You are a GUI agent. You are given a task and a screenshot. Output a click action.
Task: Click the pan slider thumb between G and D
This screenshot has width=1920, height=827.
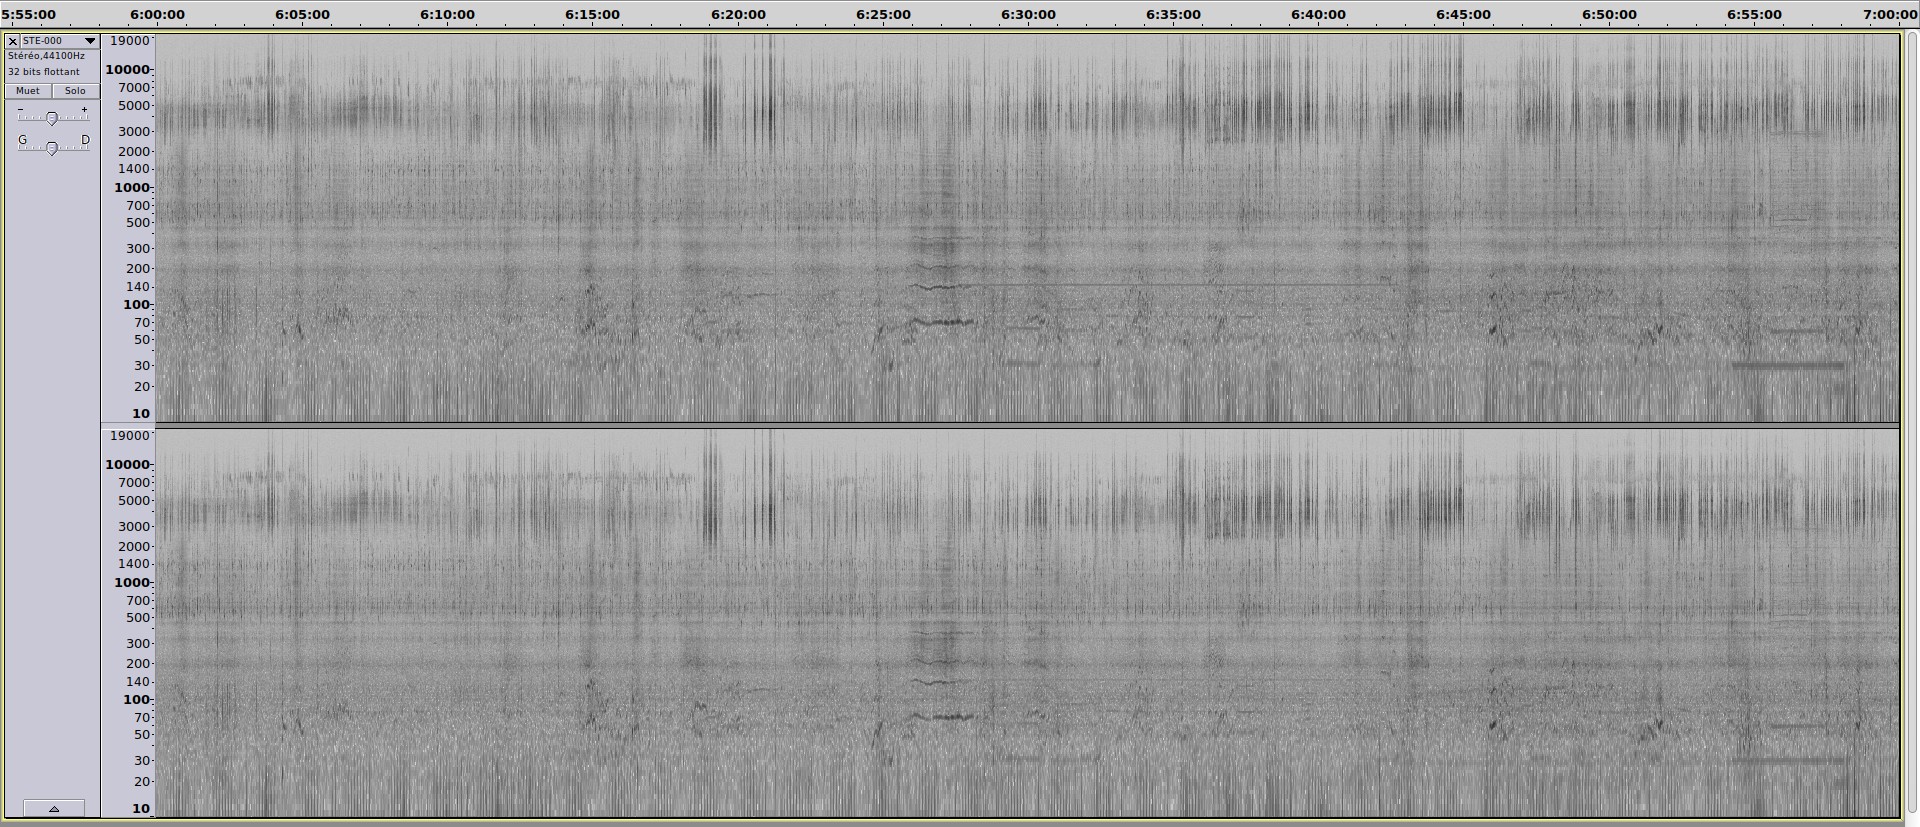[x=52, y=148]
